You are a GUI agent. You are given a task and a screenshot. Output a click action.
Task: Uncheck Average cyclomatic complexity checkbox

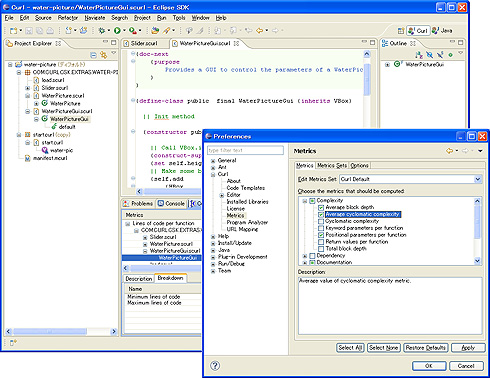point(321,214)
